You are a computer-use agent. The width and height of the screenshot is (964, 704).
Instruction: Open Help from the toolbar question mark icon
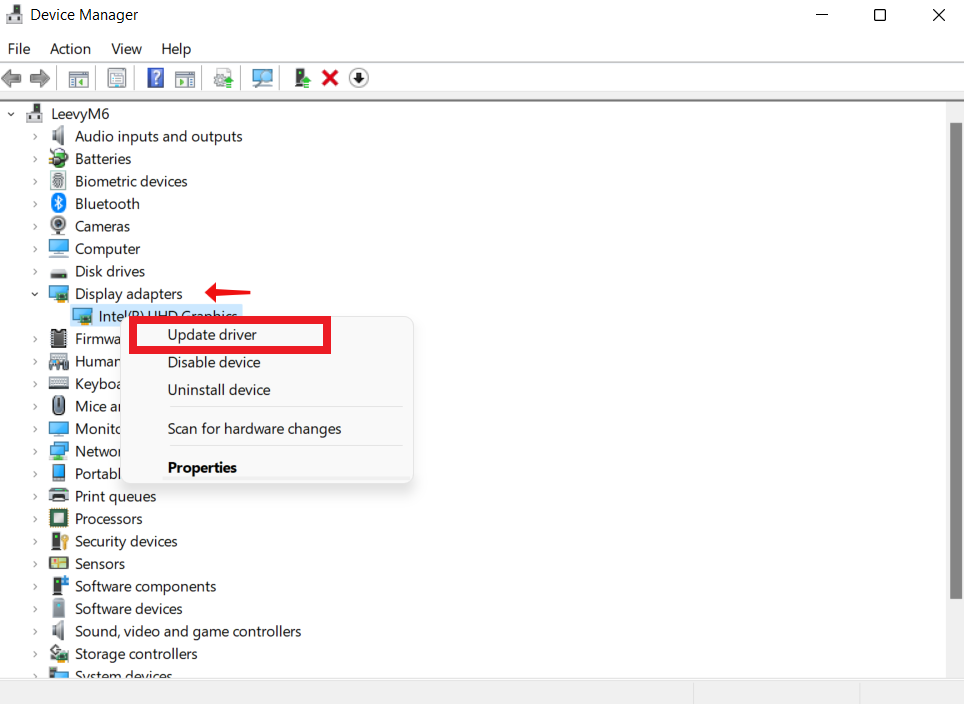[x=155, y=77]
